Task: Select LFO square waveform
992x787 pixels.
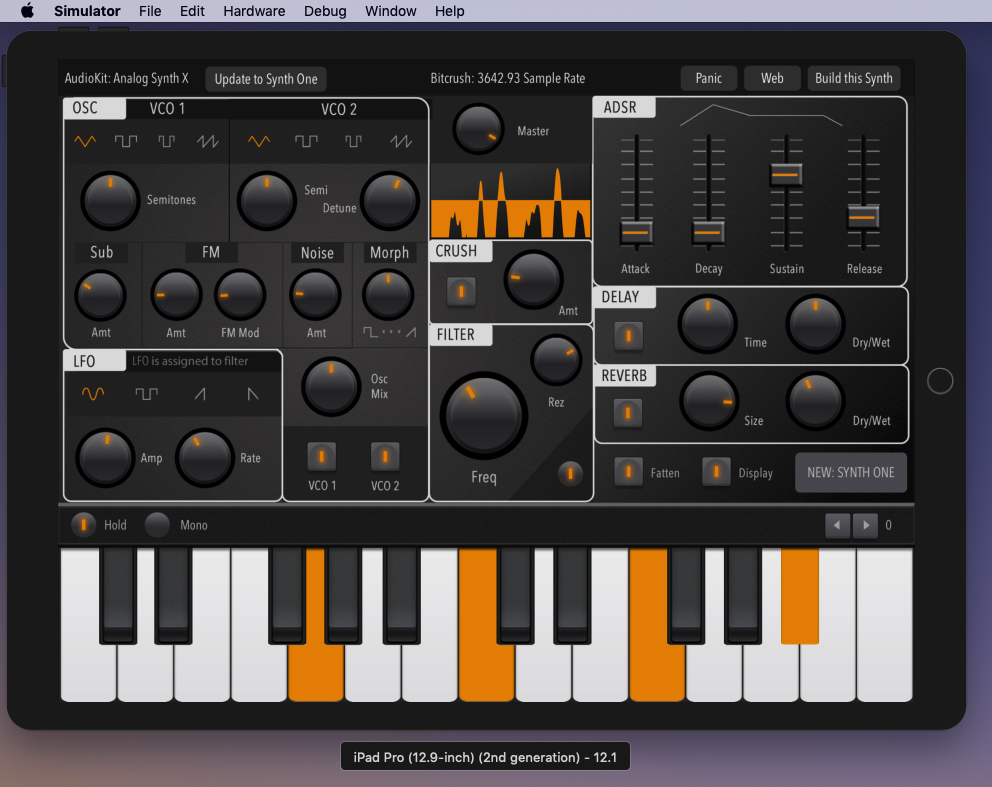Action: tap(147, 394)
